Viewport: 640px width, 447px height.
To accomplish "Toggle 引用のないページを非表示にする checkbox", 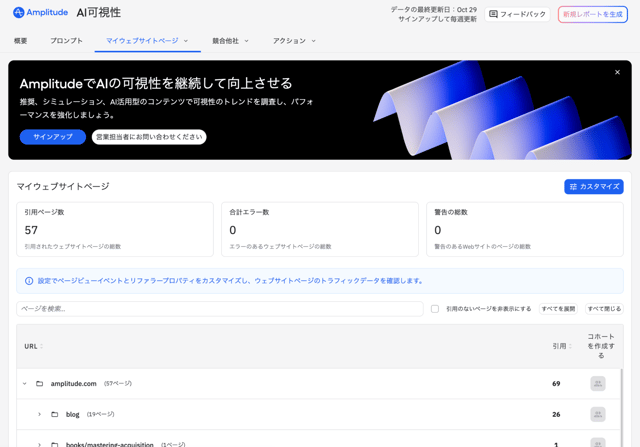I will point(435,309).
